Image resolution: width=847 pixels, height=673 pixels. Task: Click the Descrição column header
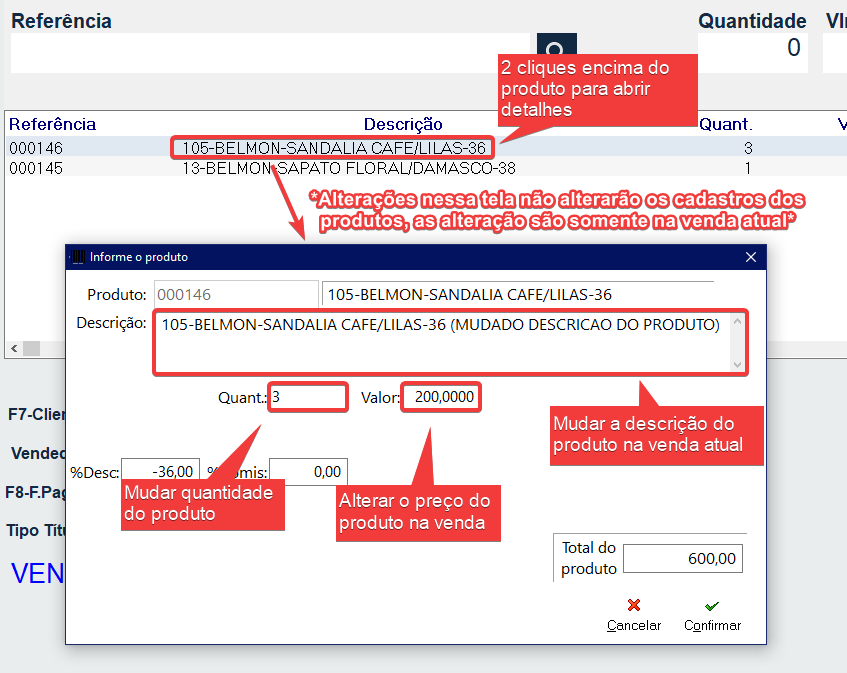click(402, 124)
